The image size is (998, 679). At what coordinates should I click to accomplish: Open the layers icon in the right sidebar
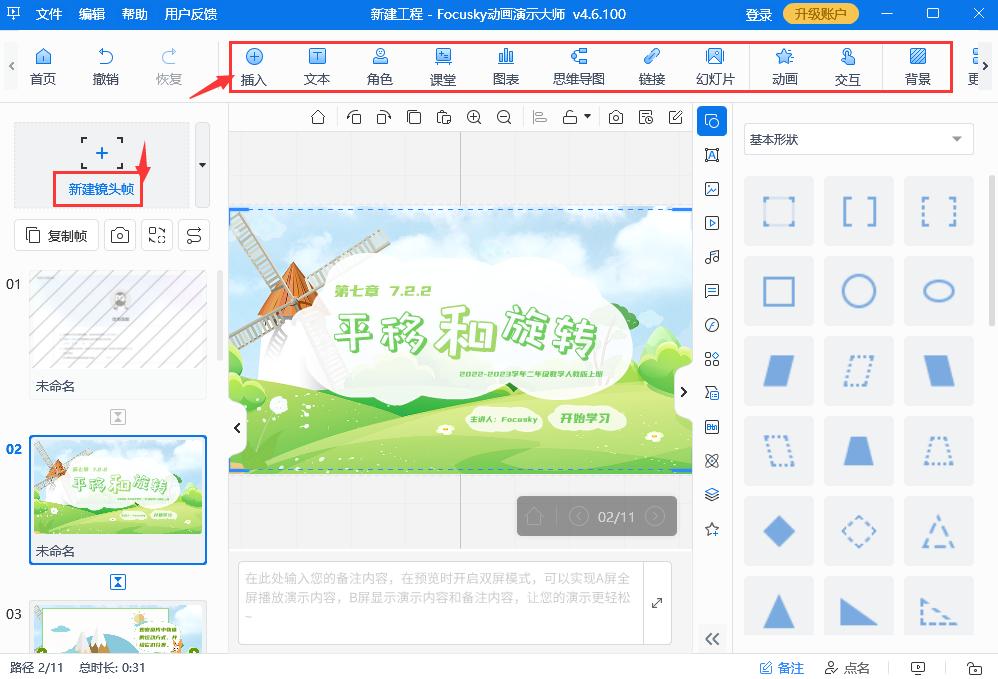pyautogui.click(x=712, y=494)
